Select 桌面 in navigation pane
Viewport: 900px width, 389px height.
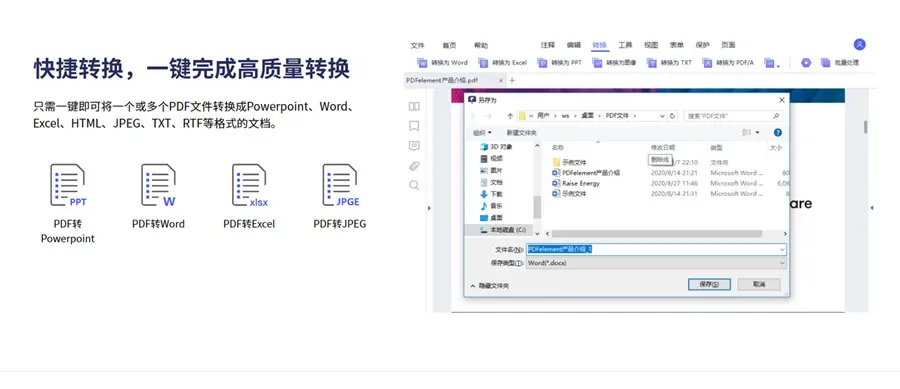coord(491,217)
